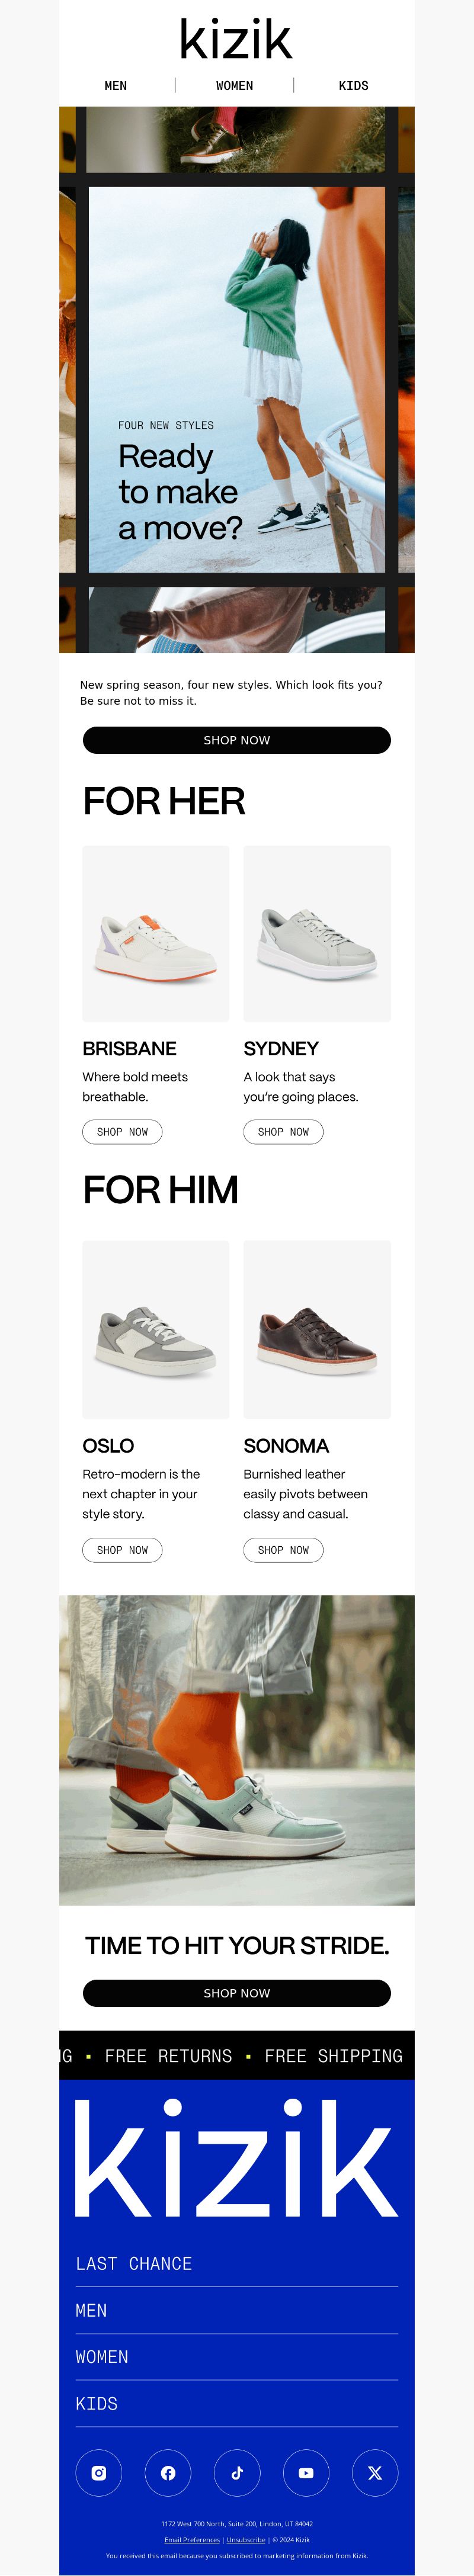The height and width of the screenshot is (2576, 474).
Task: Select WOMEN in the top navigation
Action: point(235,86)
